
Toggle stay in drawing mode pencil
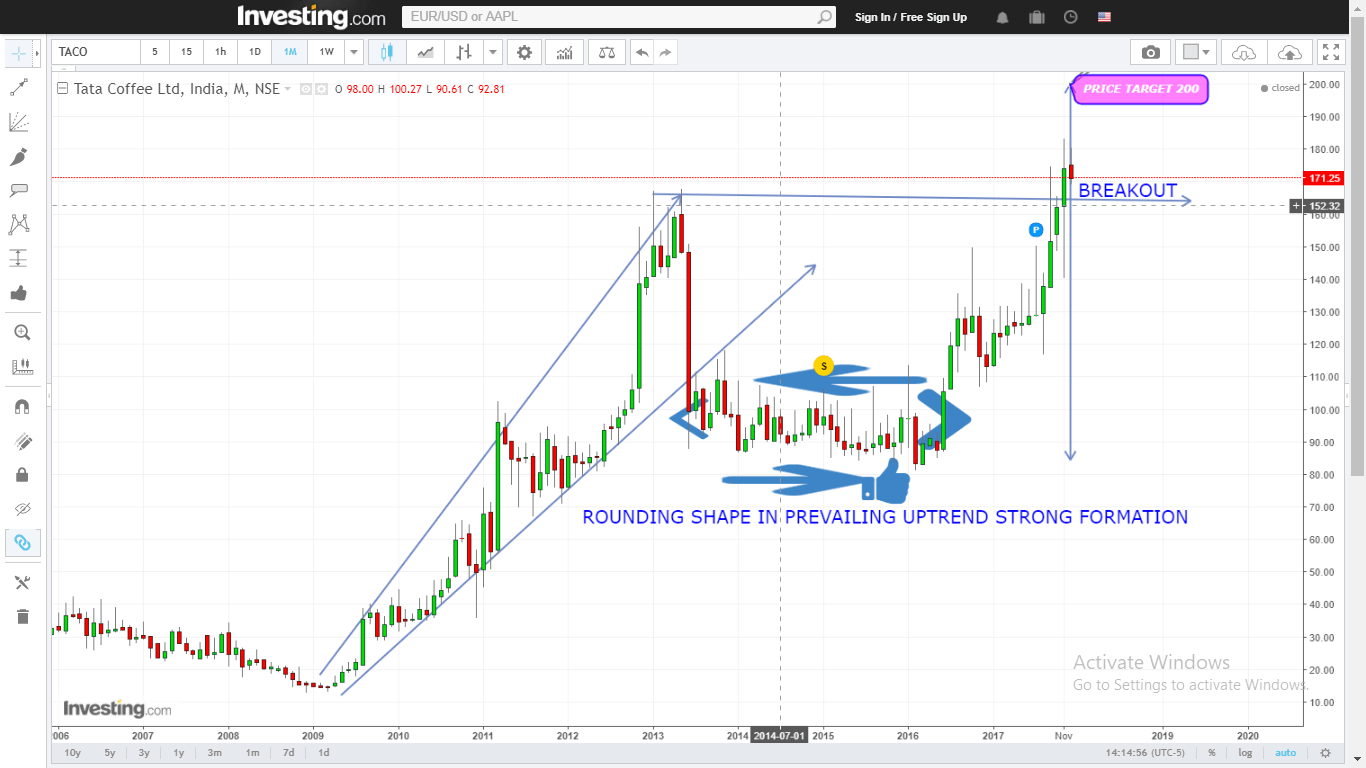(22, 441)
